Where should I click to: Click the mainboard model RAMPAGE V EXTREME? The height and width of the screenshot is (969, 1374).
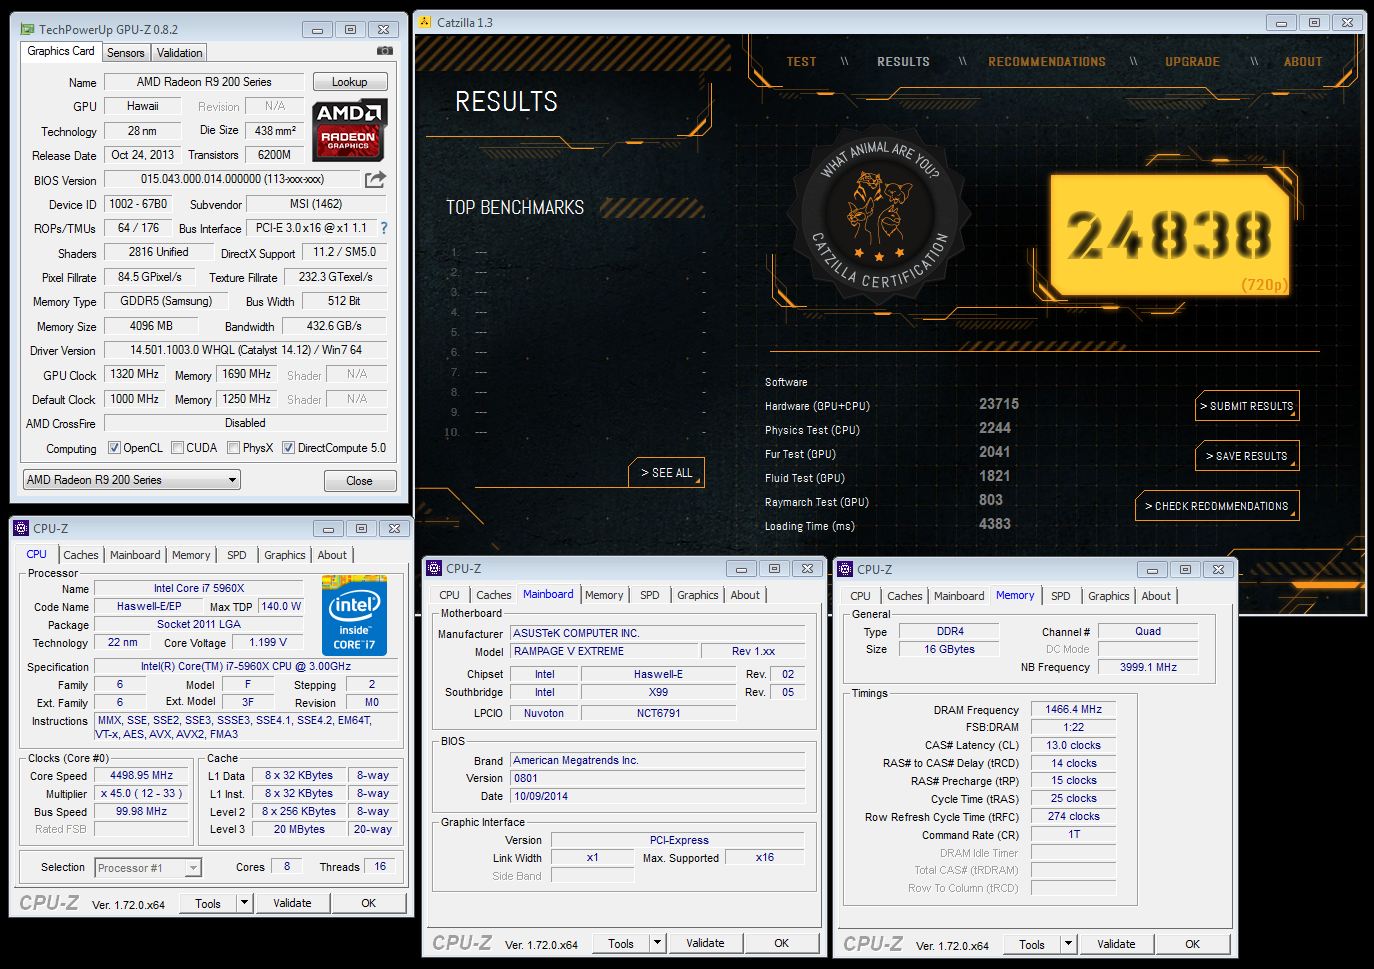click(x=604, y=651)
